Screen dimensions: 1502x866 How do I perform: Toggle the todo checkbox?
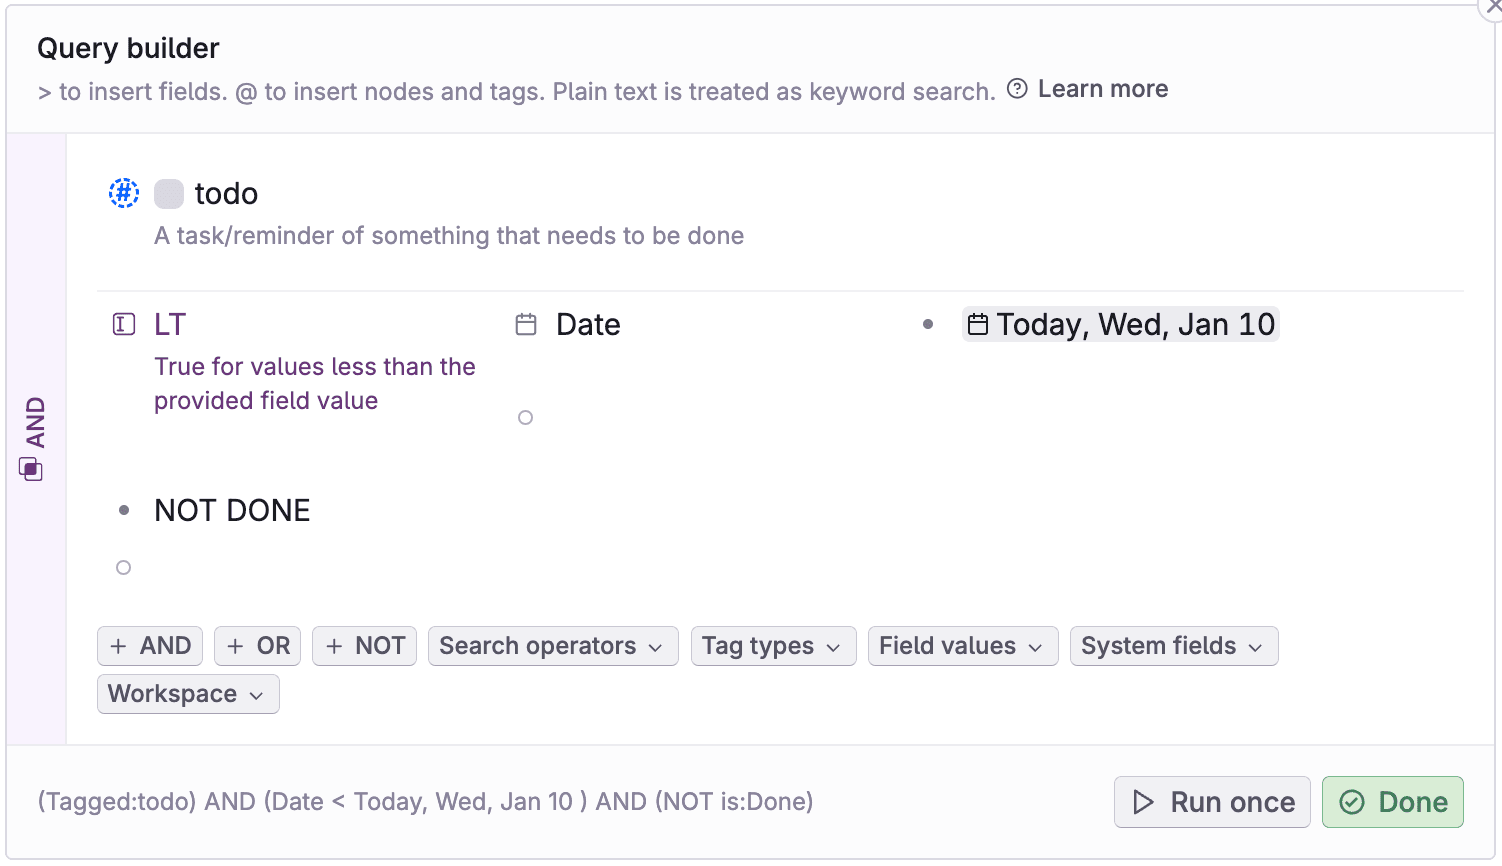tap(169, 194)
